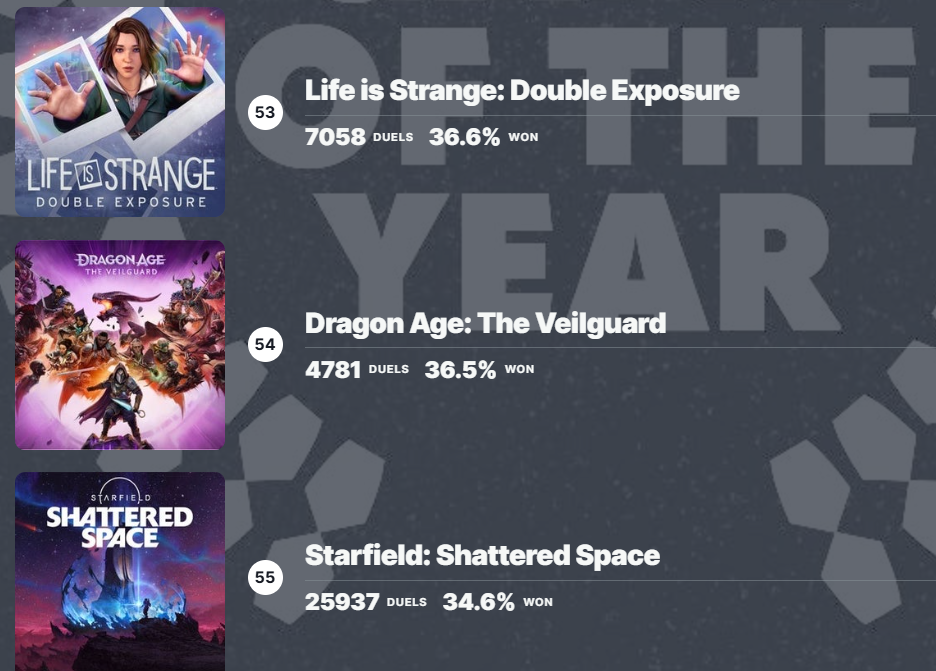The height and width of the screenshot is (671, 936).
Task: Select the Starfield: Shattered Space cover thumbnail
Action: (x=120, y=572)
